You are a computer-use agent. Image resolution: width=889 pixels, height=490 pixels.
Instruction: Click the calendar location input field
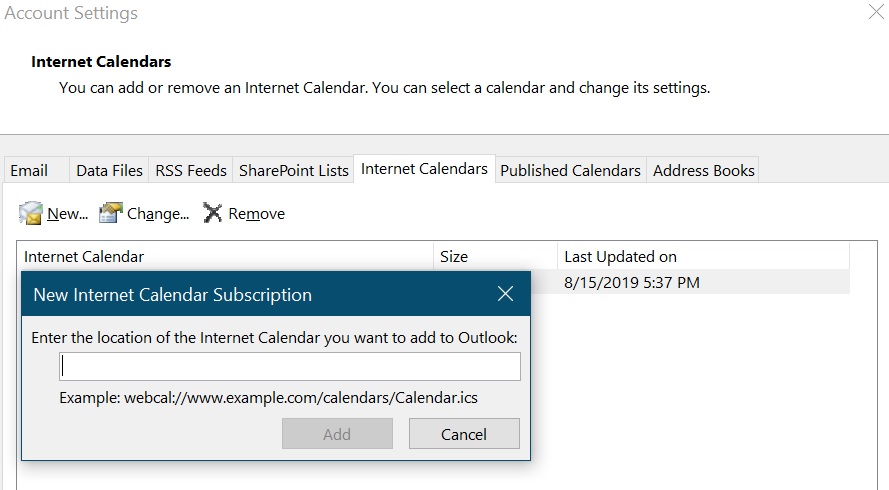pyautogui.click(x=290, y=366)
